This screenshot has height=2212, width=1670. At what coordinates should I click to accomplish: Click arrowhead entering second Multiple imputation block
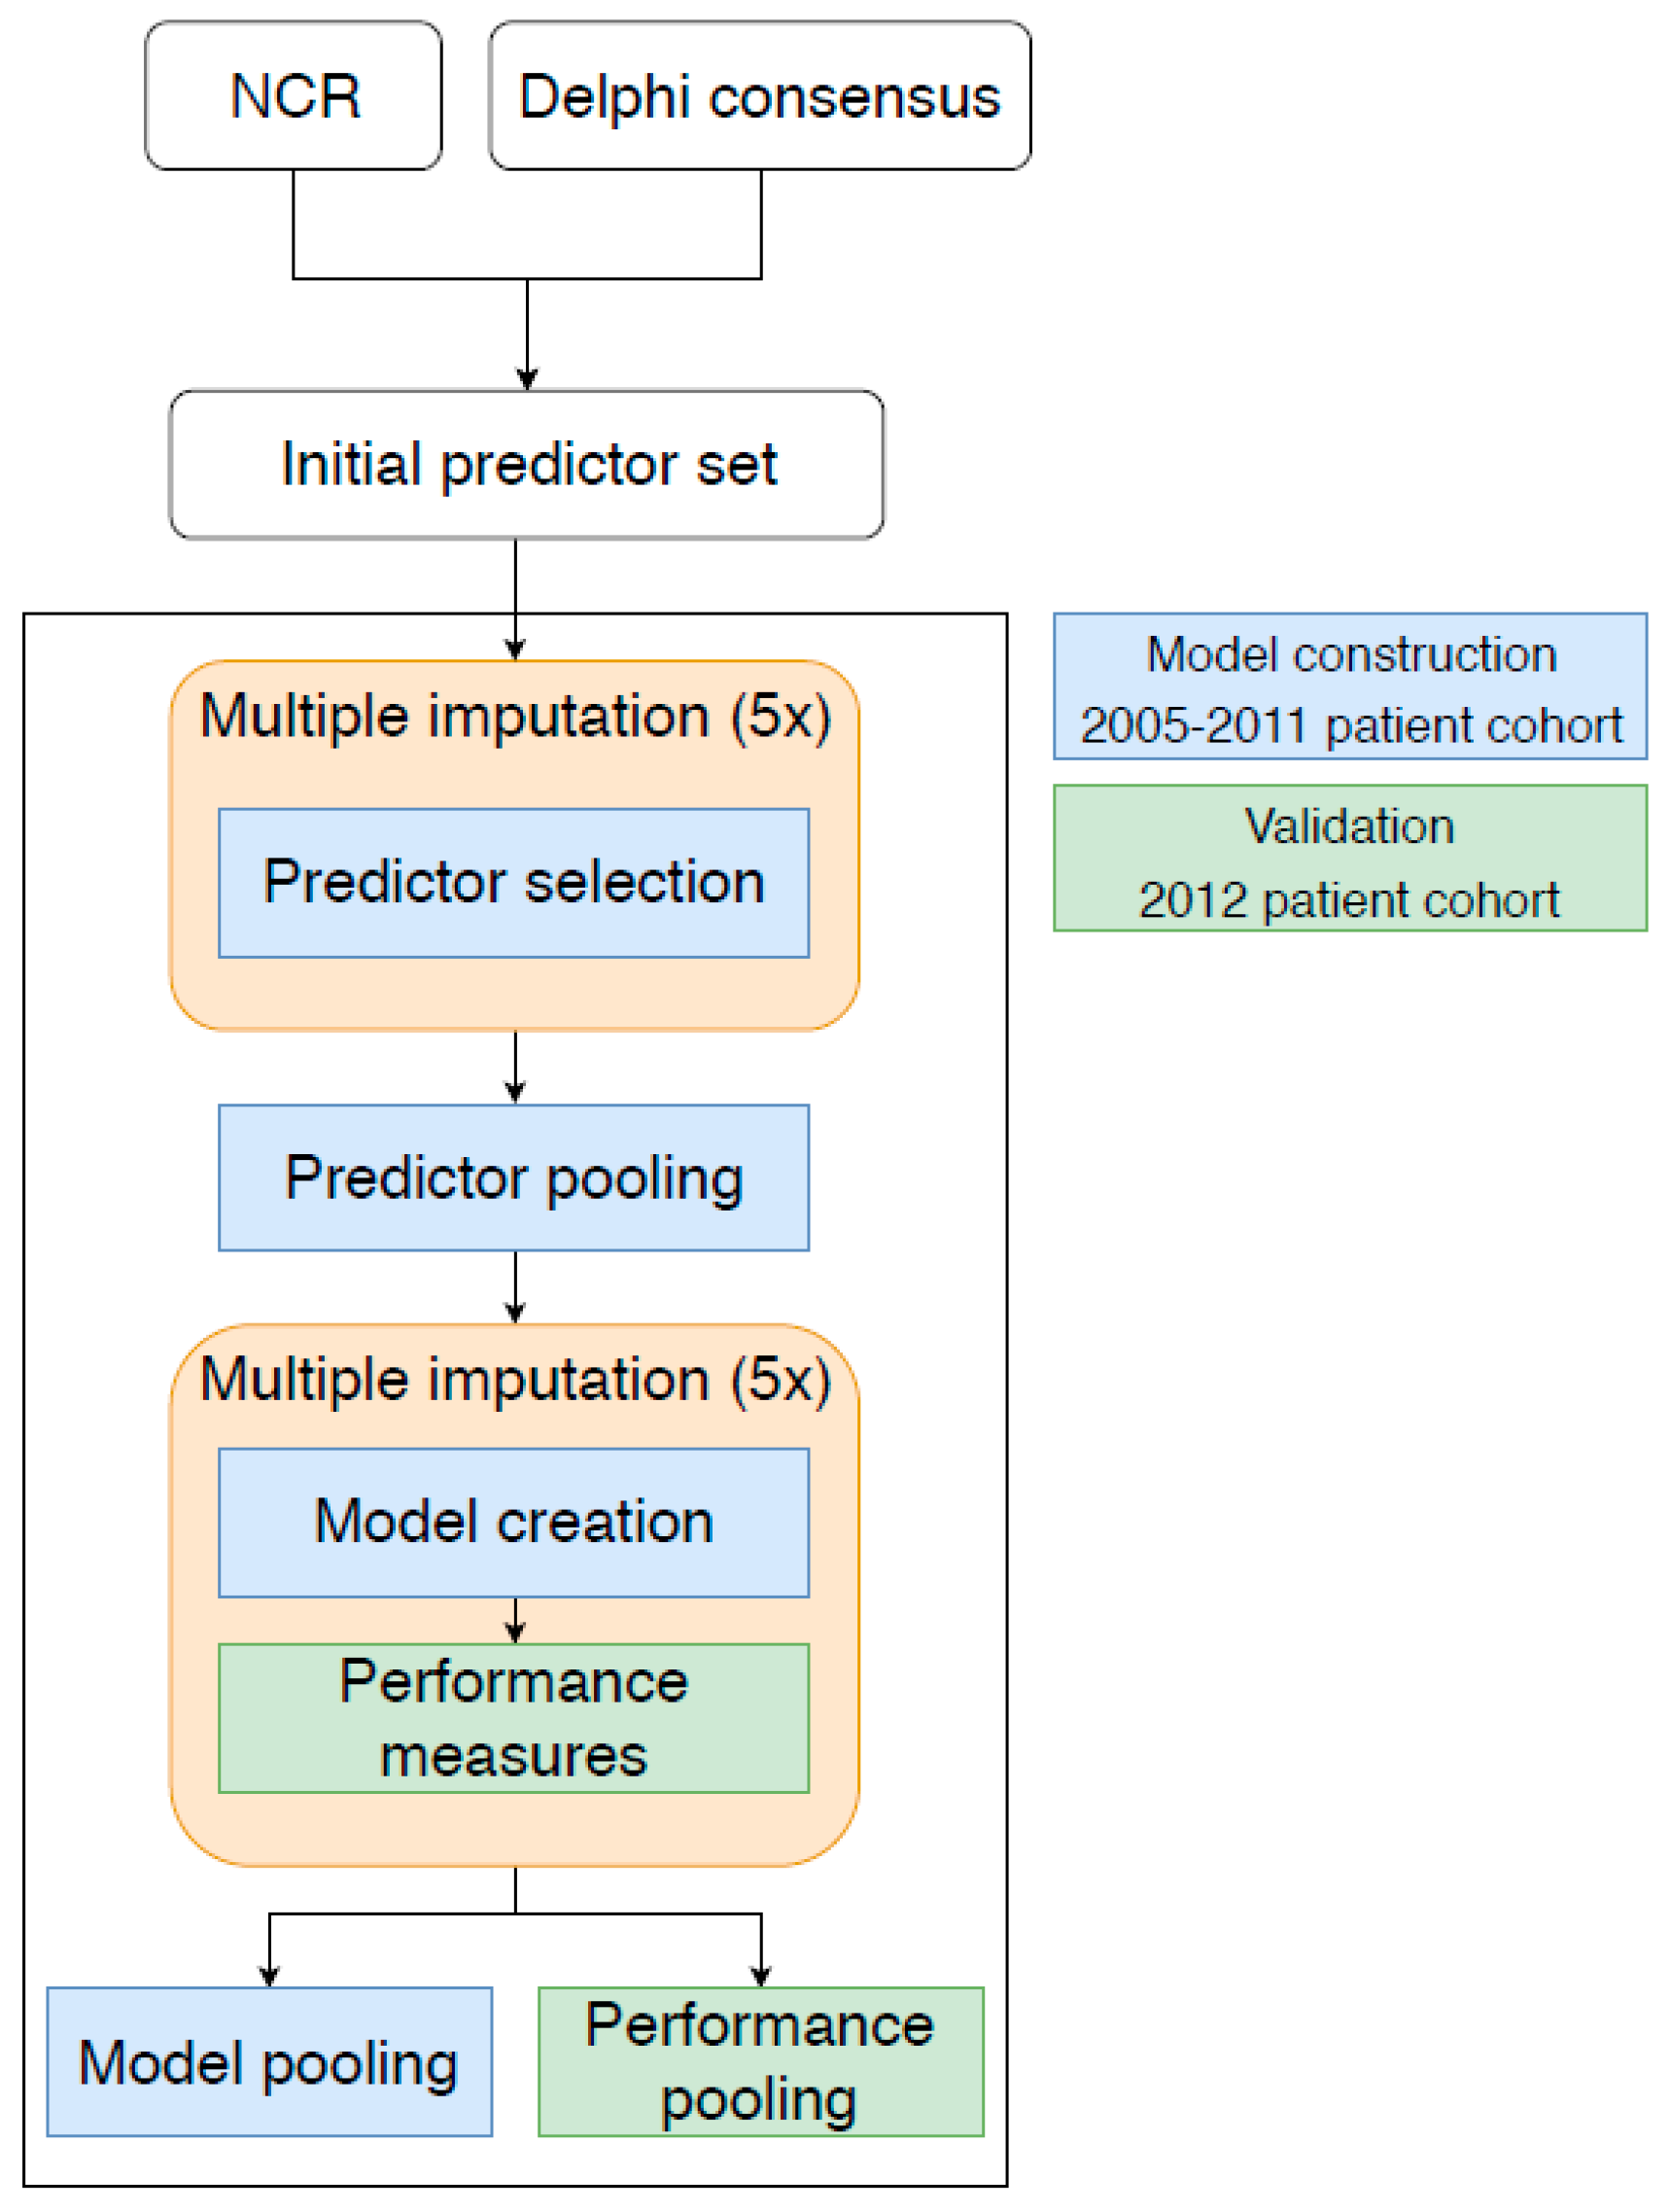(515, 1313)
